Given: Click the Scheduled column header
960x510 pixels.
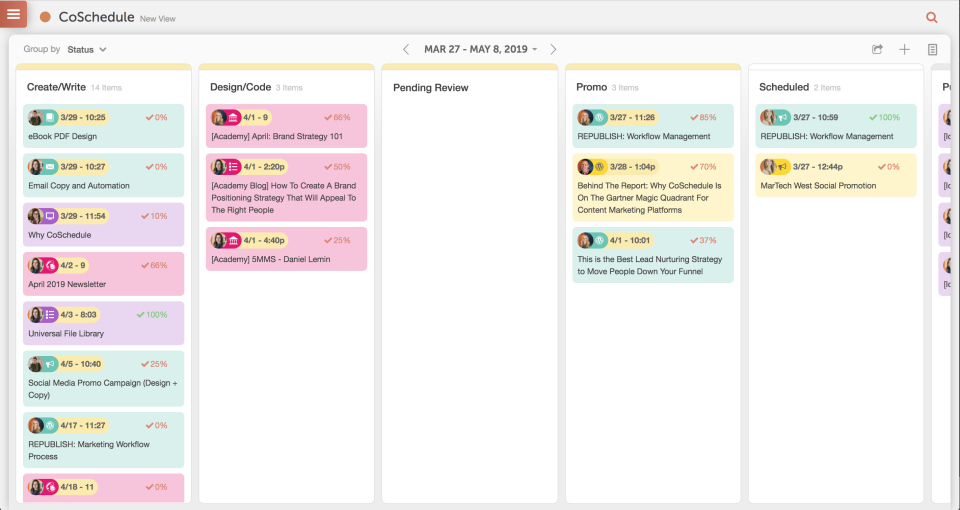Looking at the screenshot, I should 784,88.
